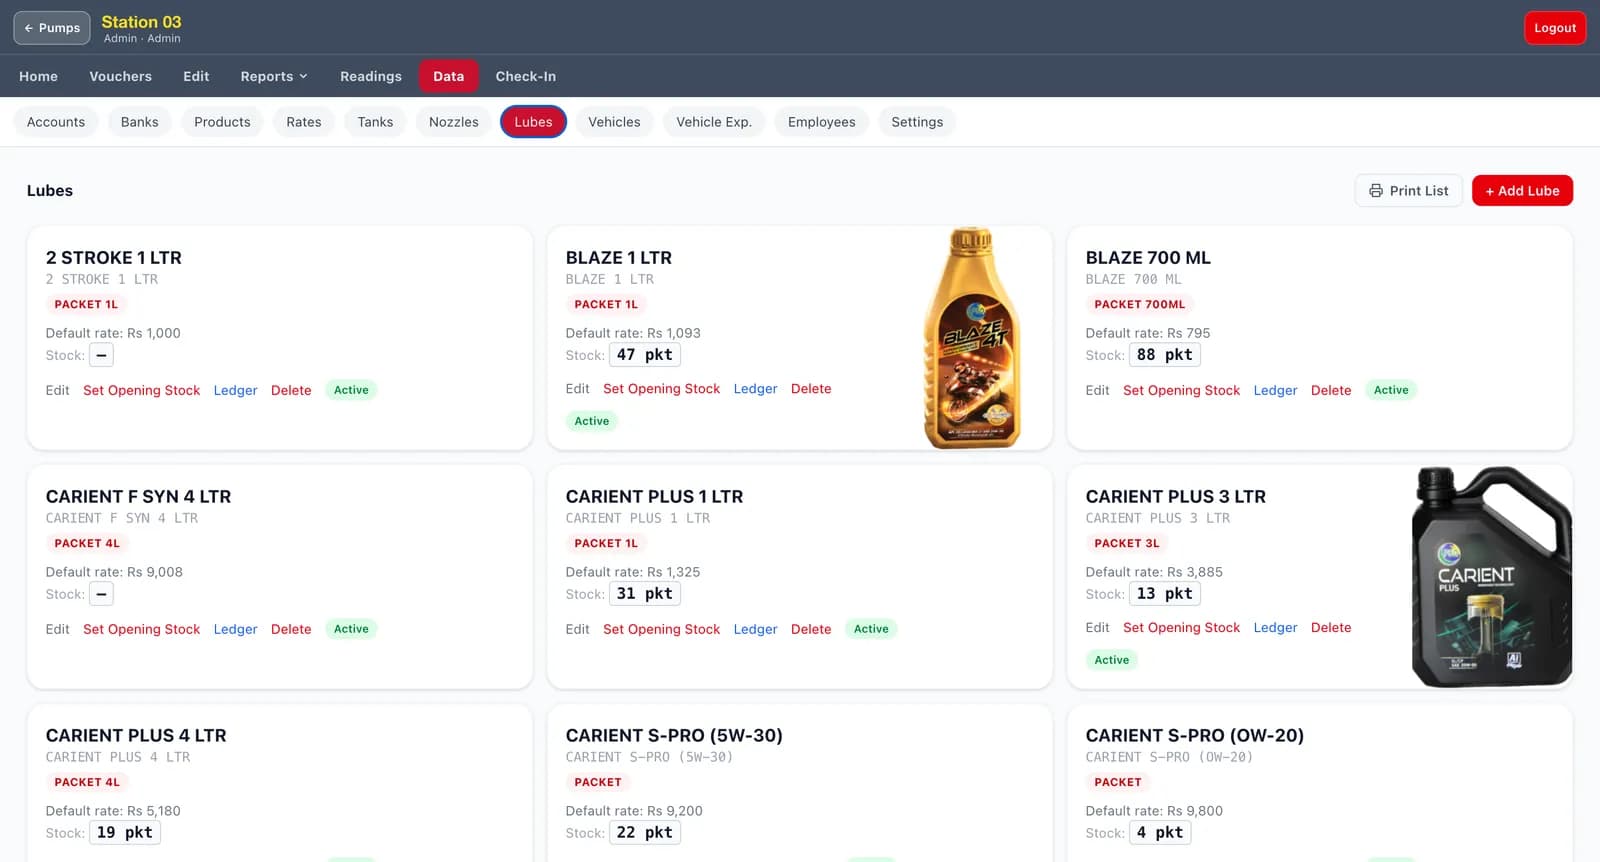1600x862 pixels.
Task: Delete the CARIENT PLUS 3 LTR lube
Action: [x=1331, y=628]
